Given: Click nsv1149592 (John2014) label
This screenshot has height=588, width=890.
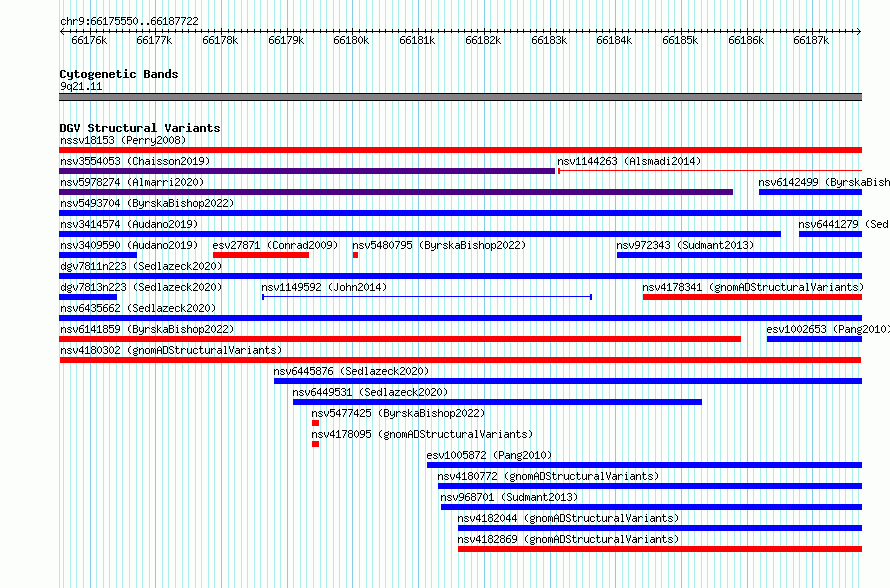Looking at the screenshot, I should tap(324, 287).
